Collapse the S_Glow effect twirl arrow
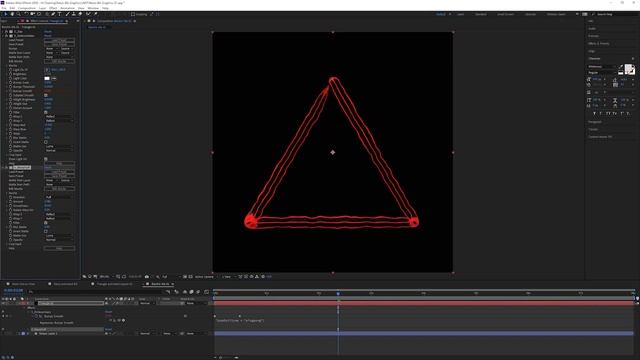 tap(3, 31)
